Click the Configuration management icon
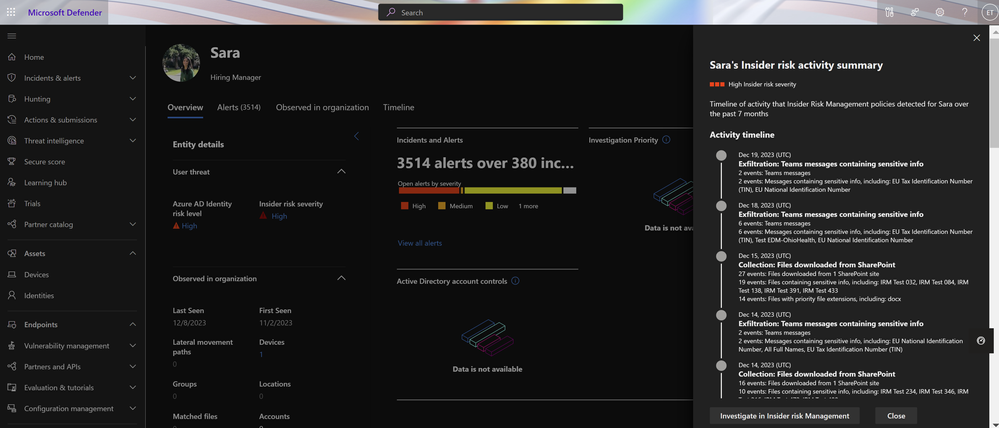 [x=11, y=408]
